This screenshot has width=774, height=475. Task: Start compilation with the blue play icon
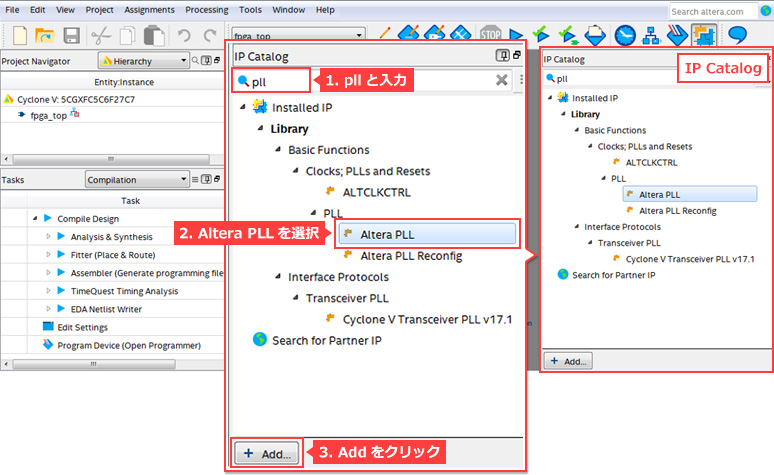pos(516,35)
